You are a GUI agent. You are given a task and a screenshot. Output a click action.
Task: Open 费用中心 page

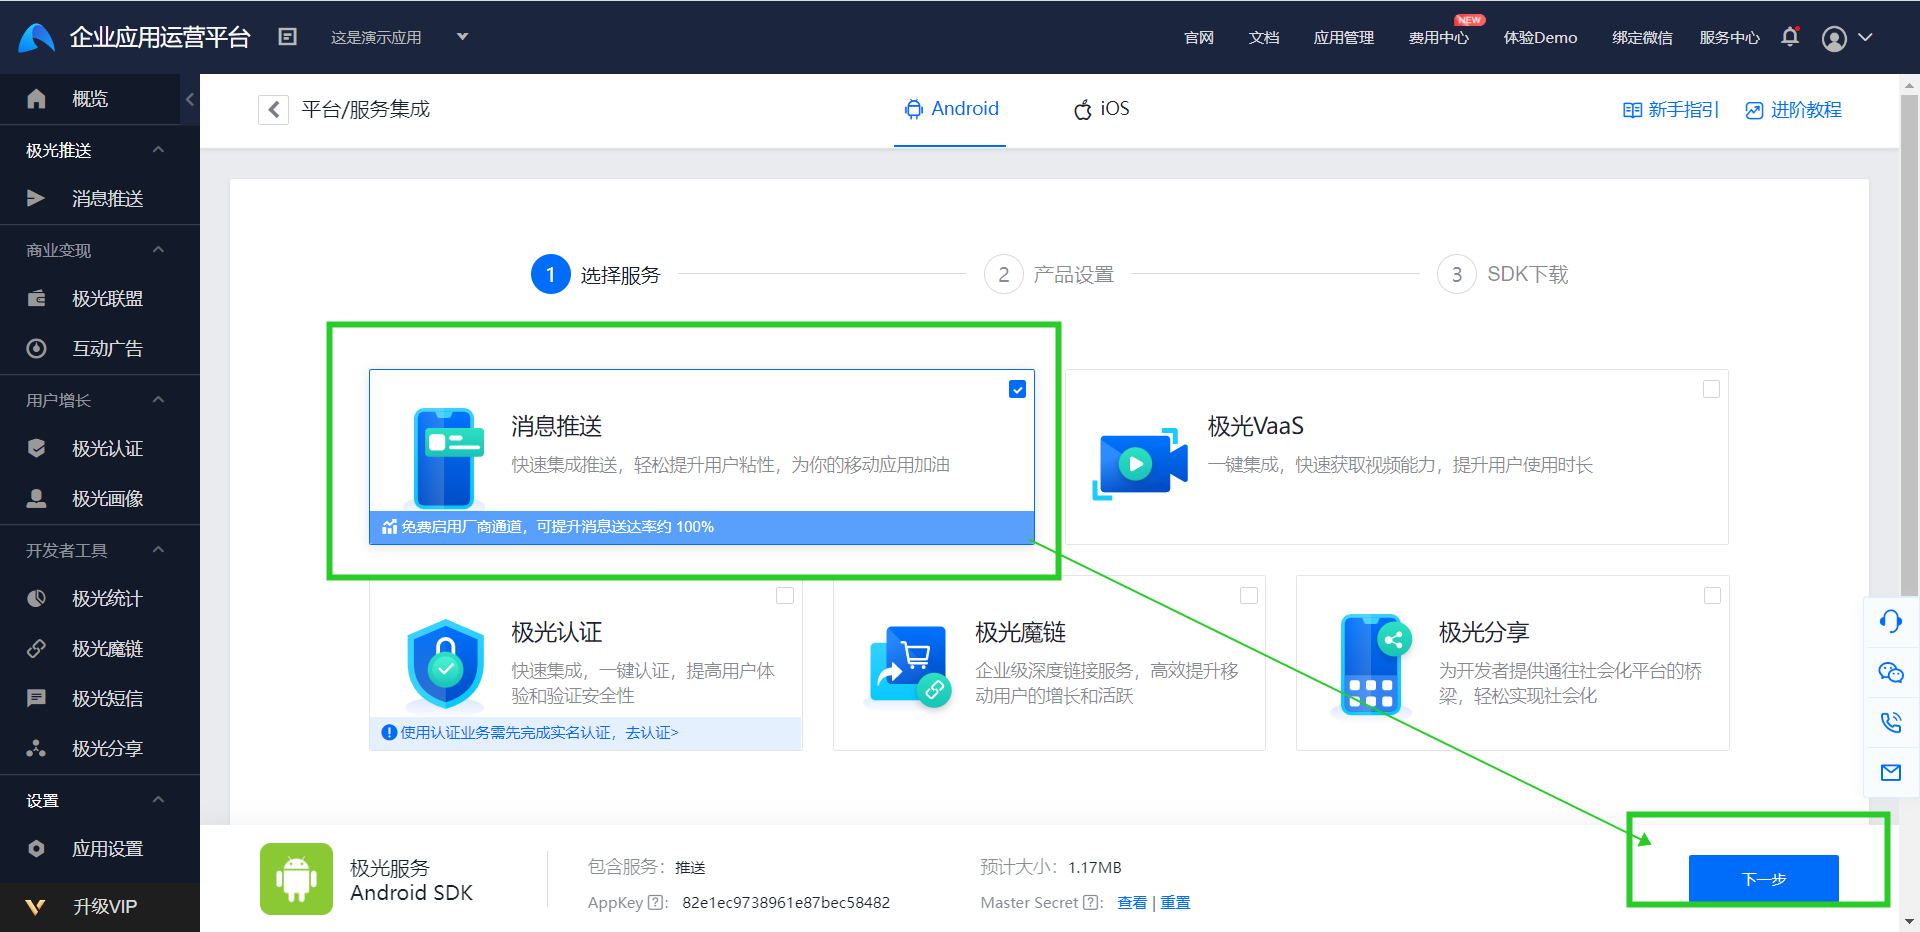[x=1438, y=38]
